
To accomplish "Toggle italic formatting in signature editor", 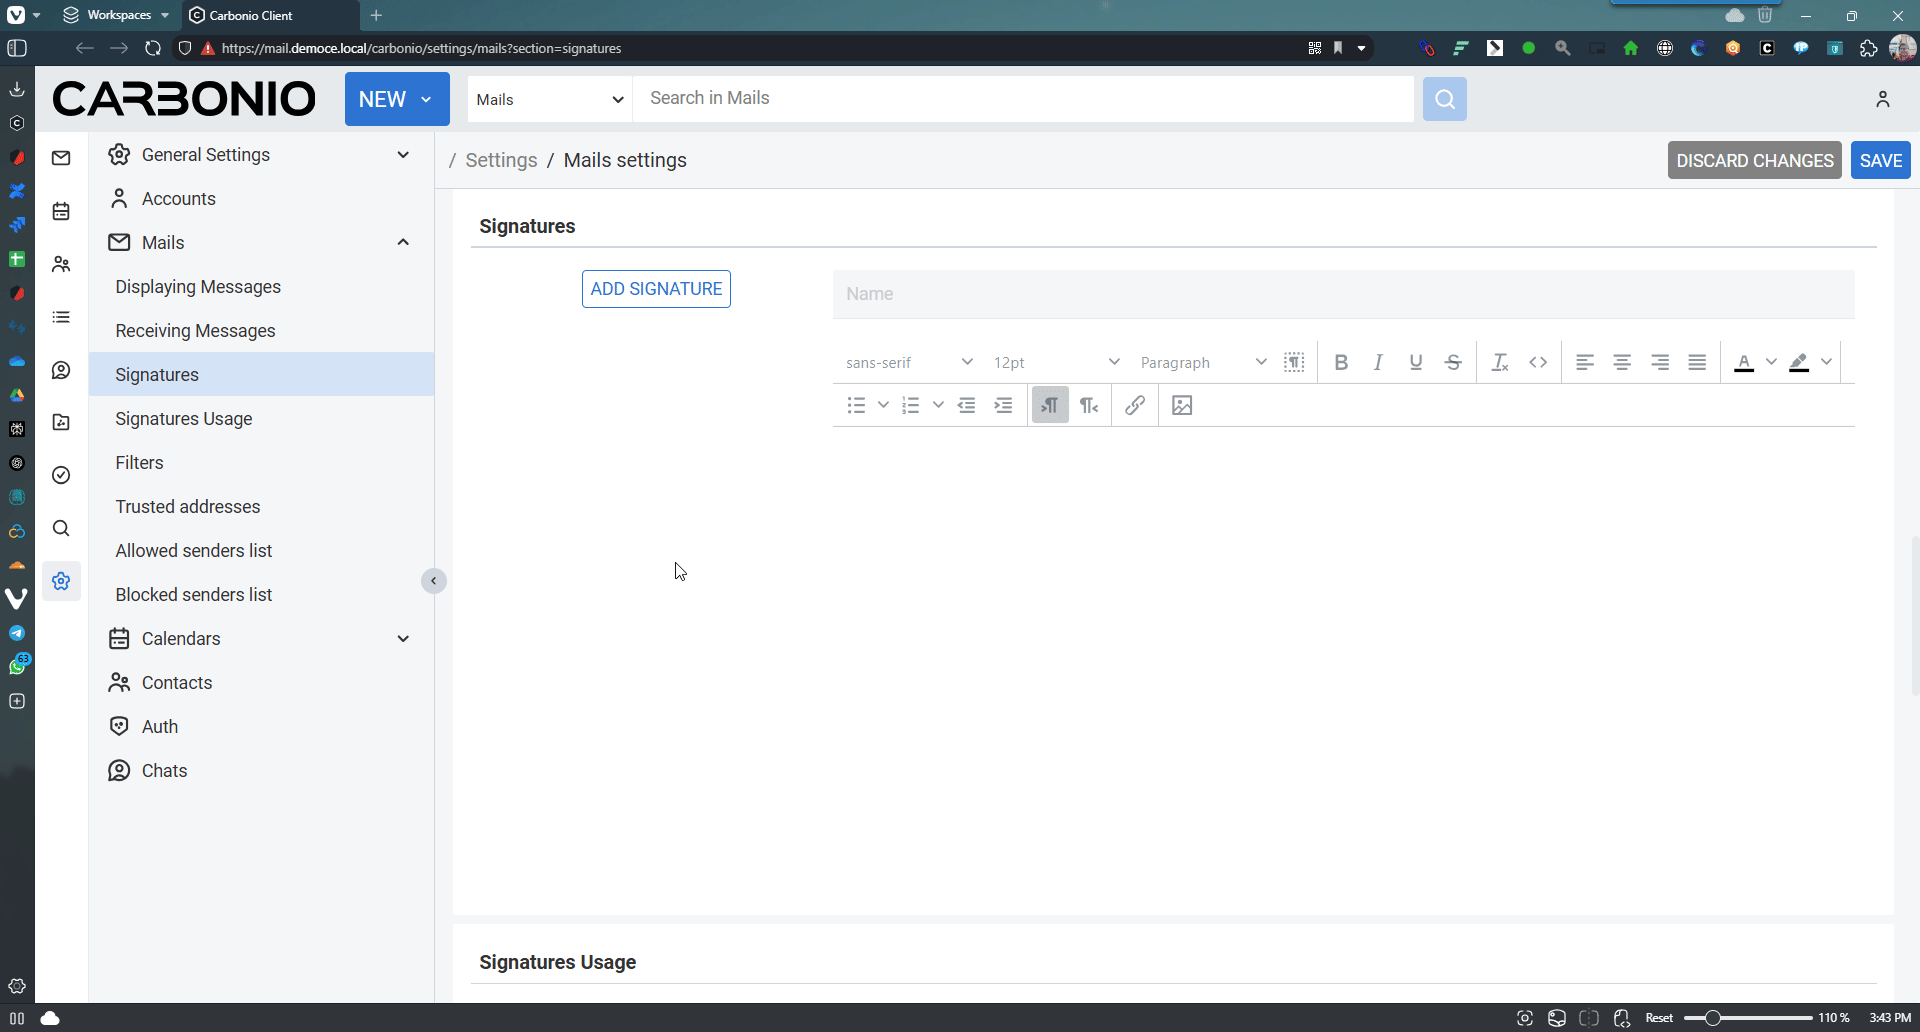I will pyautogui.click(x=1378, y=362).
